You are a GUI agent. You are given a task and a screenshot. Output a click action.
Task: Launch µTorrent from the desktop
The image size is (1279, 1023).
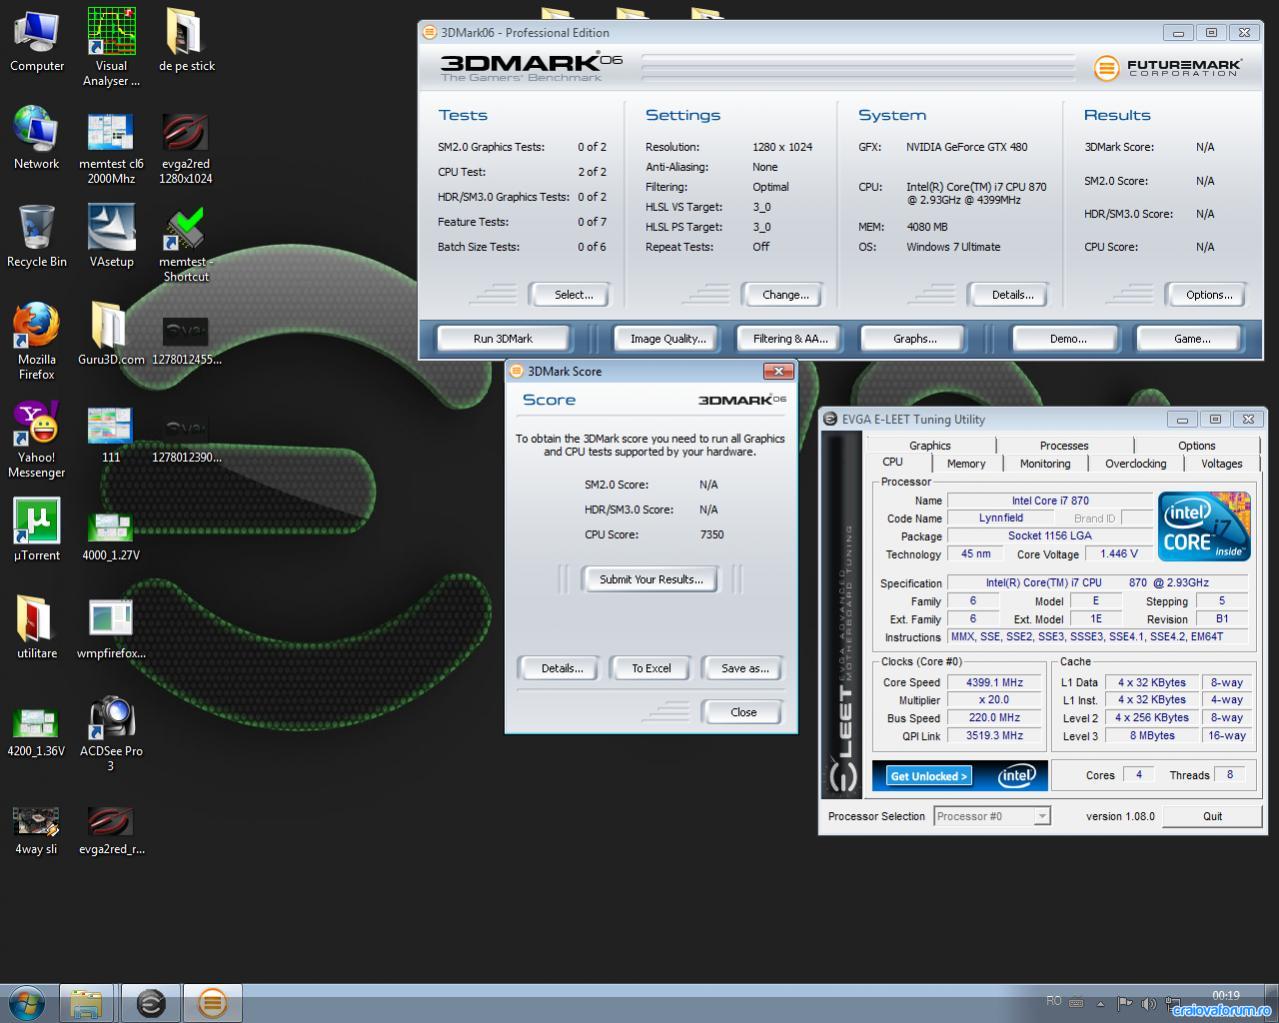[x=37, y=530]
